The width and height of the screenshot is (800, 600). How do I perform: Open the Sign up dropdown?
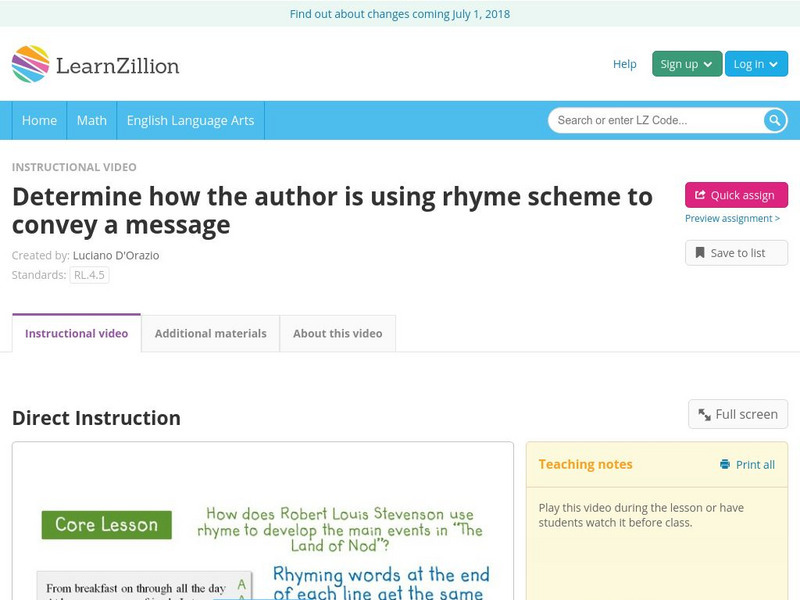click(x=687, y=64)
